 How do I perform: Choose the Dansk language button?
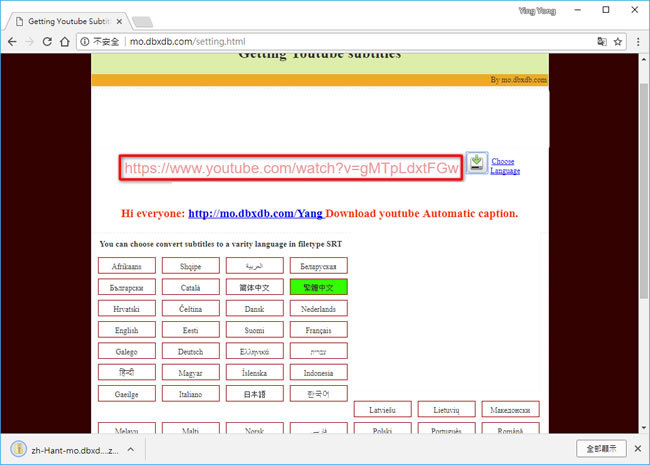click(255, 308)
